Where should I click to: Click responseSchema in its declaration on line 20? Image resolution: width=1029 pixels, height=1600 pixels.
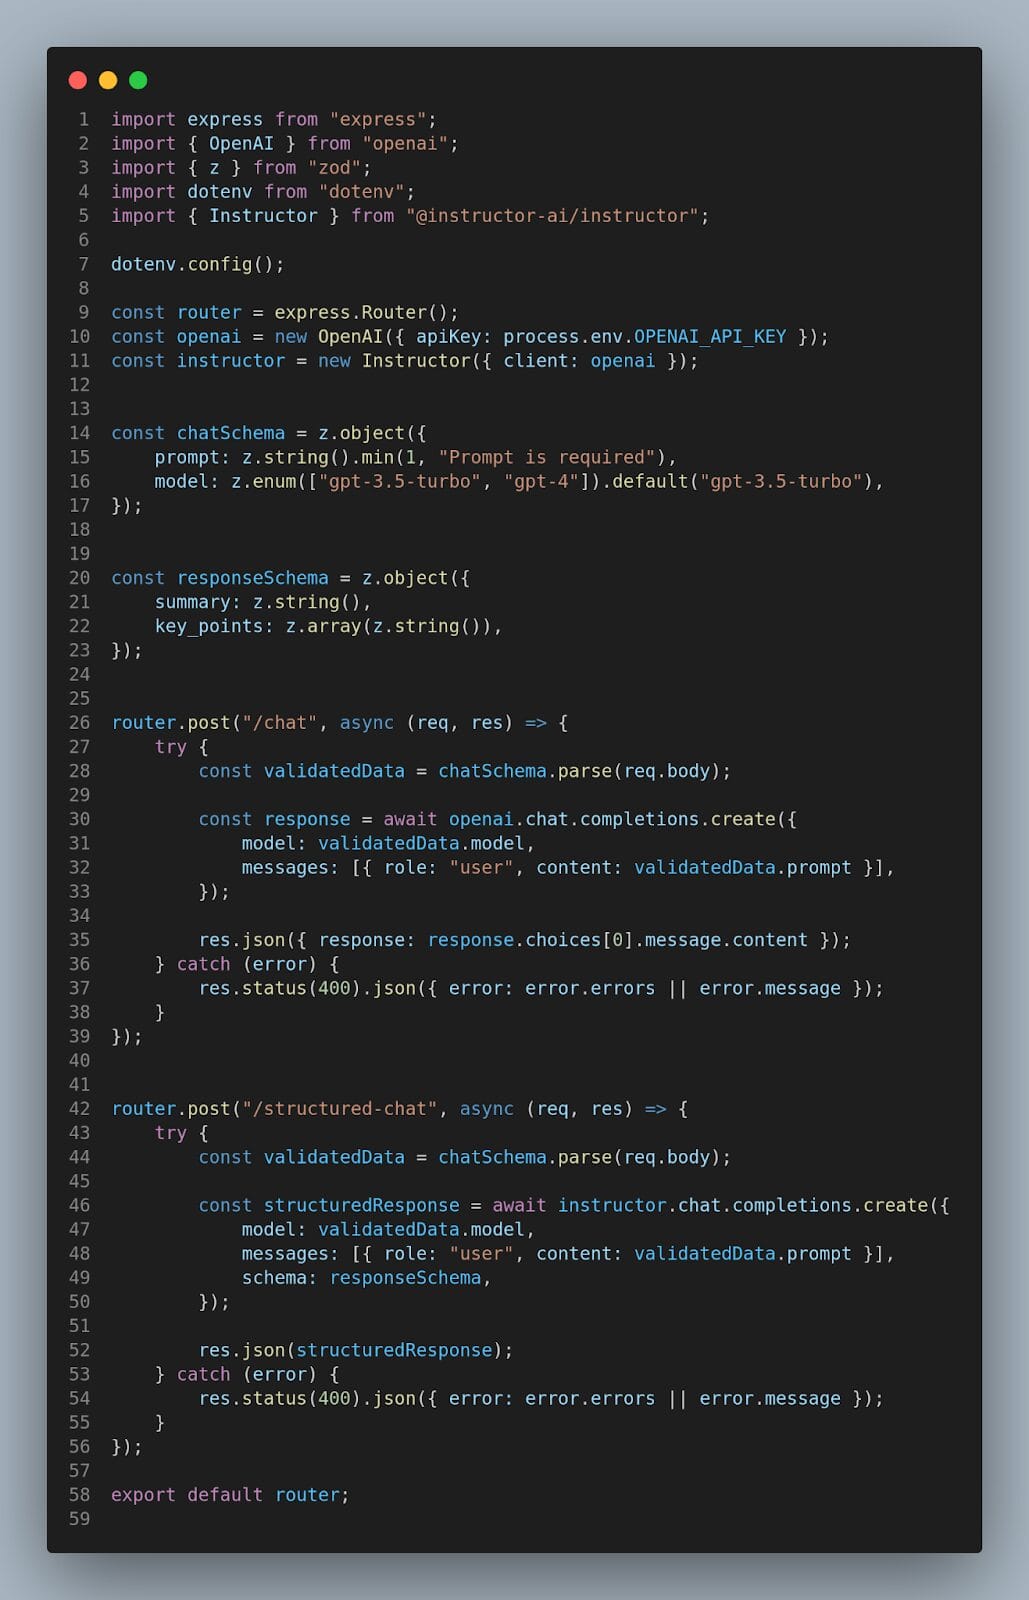point(252,578)
